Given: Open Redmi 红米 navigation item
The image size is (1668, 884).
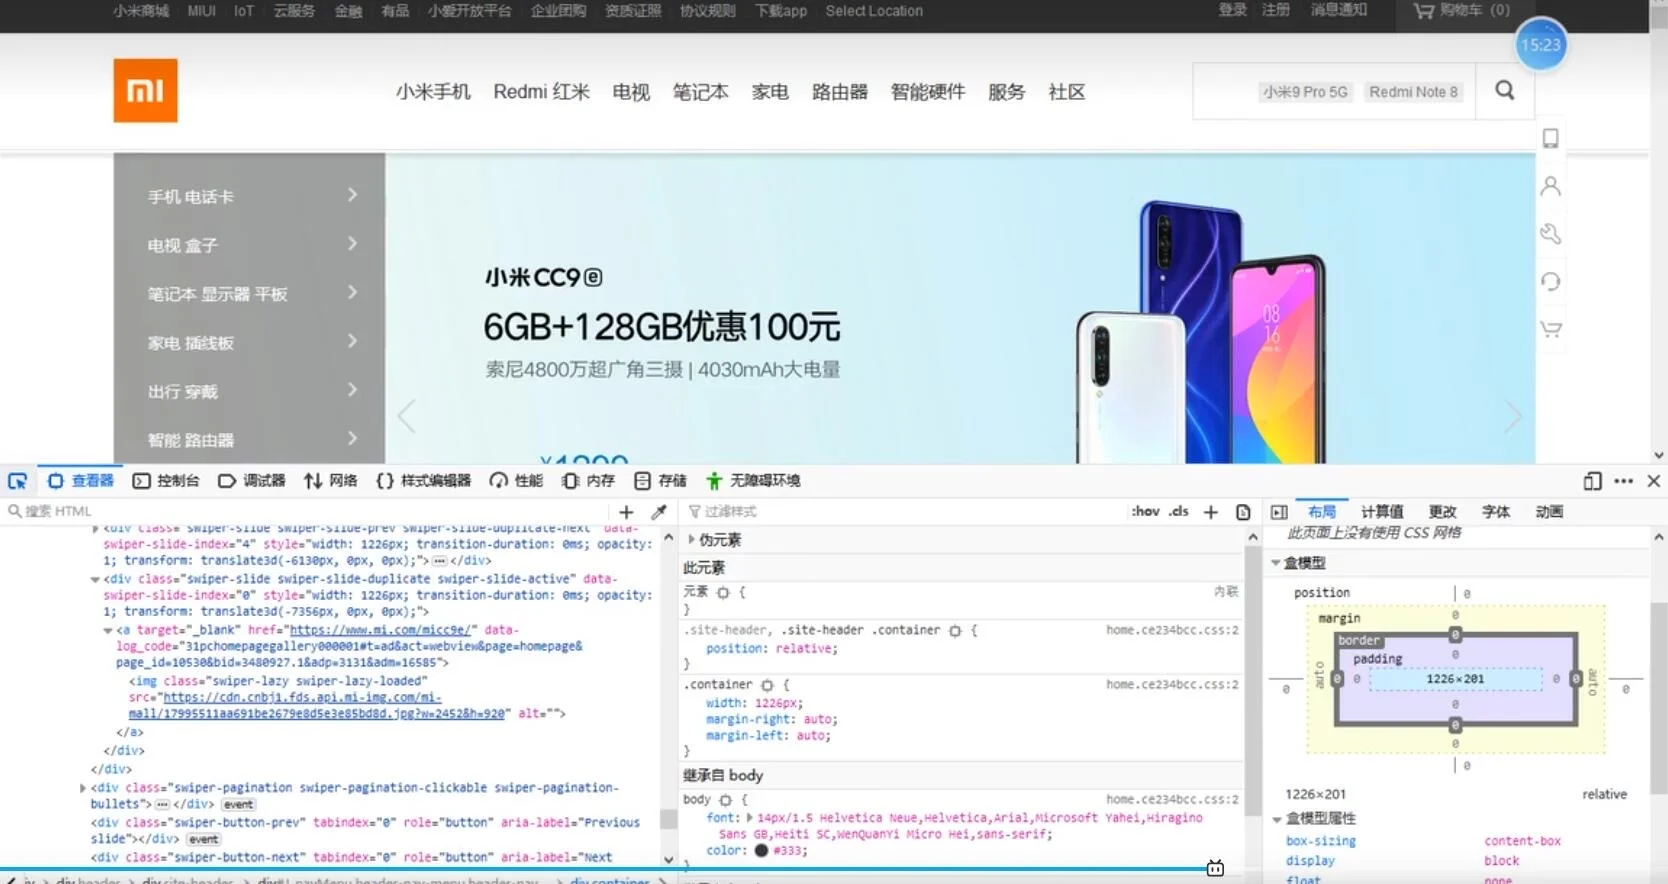Looking at the screenshot, I should [x=541, y=92].
